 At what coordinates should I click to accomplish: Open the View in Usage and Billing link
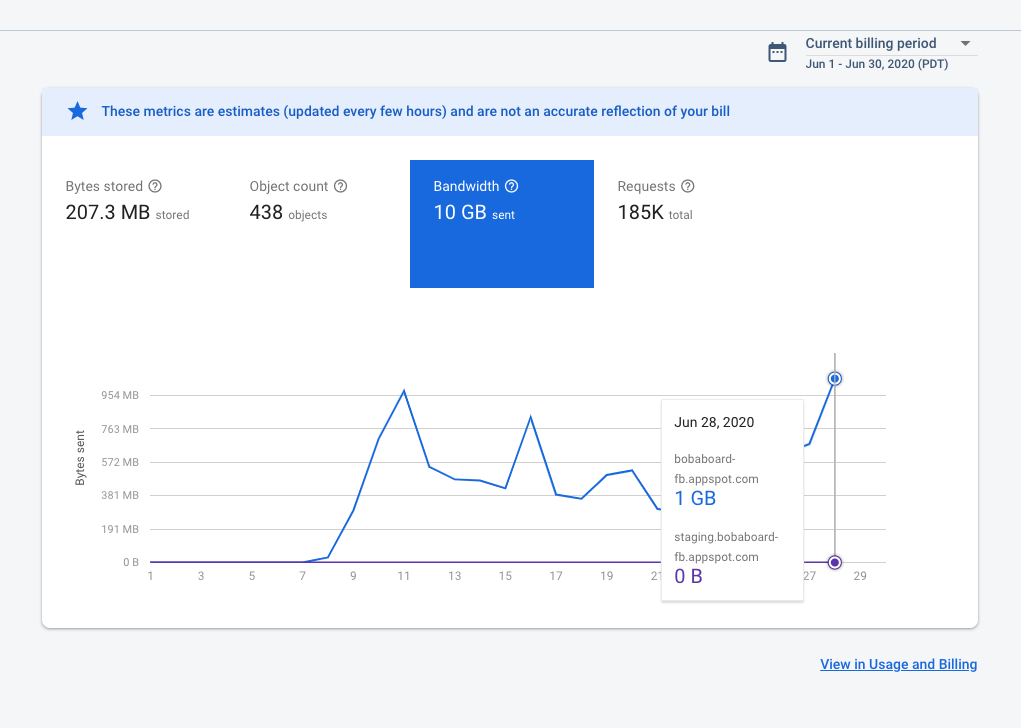[898, 664]
